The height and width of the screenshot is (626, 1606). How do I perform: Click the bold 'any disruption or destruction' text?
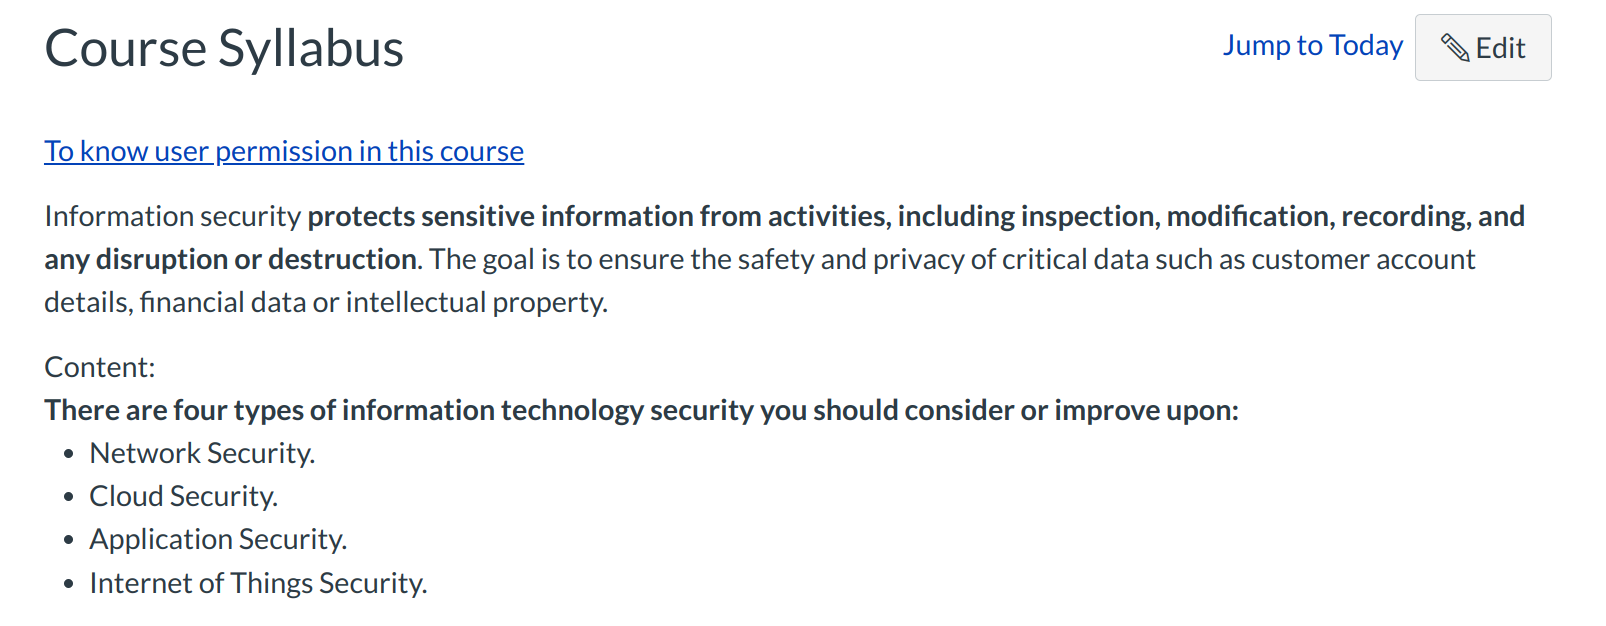[232, 259]
